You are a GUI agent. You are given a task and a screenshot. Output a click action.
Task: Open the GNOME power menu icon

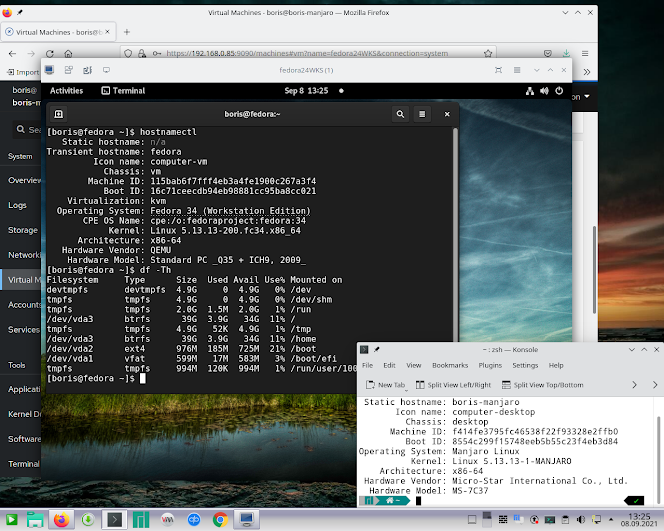(559, 91)
